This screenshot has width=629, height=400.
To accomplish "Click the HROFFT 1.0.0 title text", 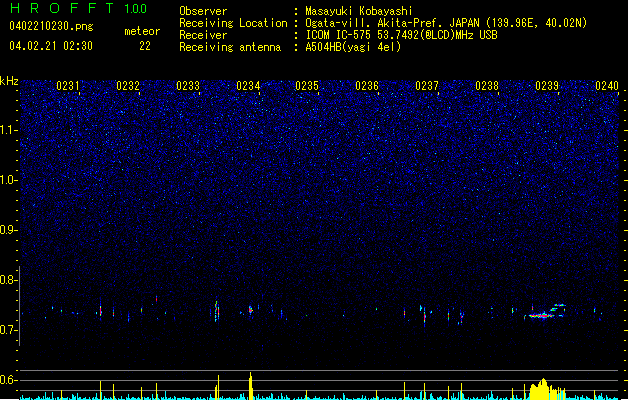I will click(x=79, y=8).
